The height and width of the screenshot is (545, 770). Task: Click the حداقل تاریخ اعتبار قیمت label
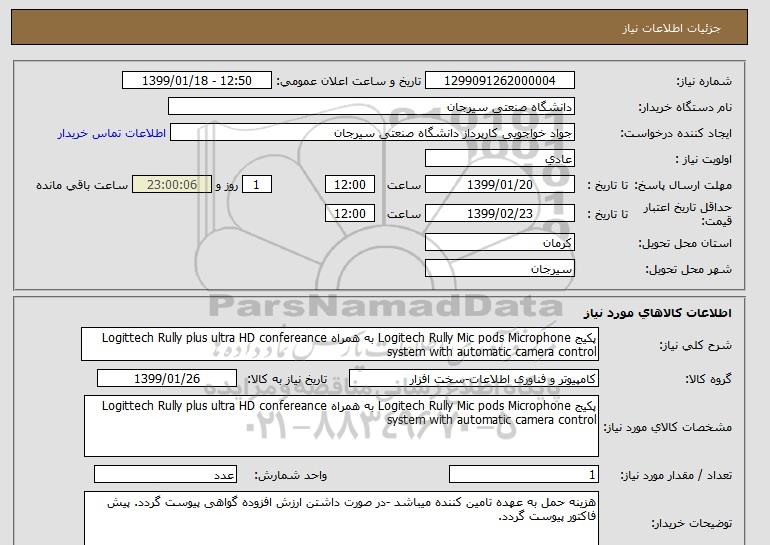click(688, 214)
